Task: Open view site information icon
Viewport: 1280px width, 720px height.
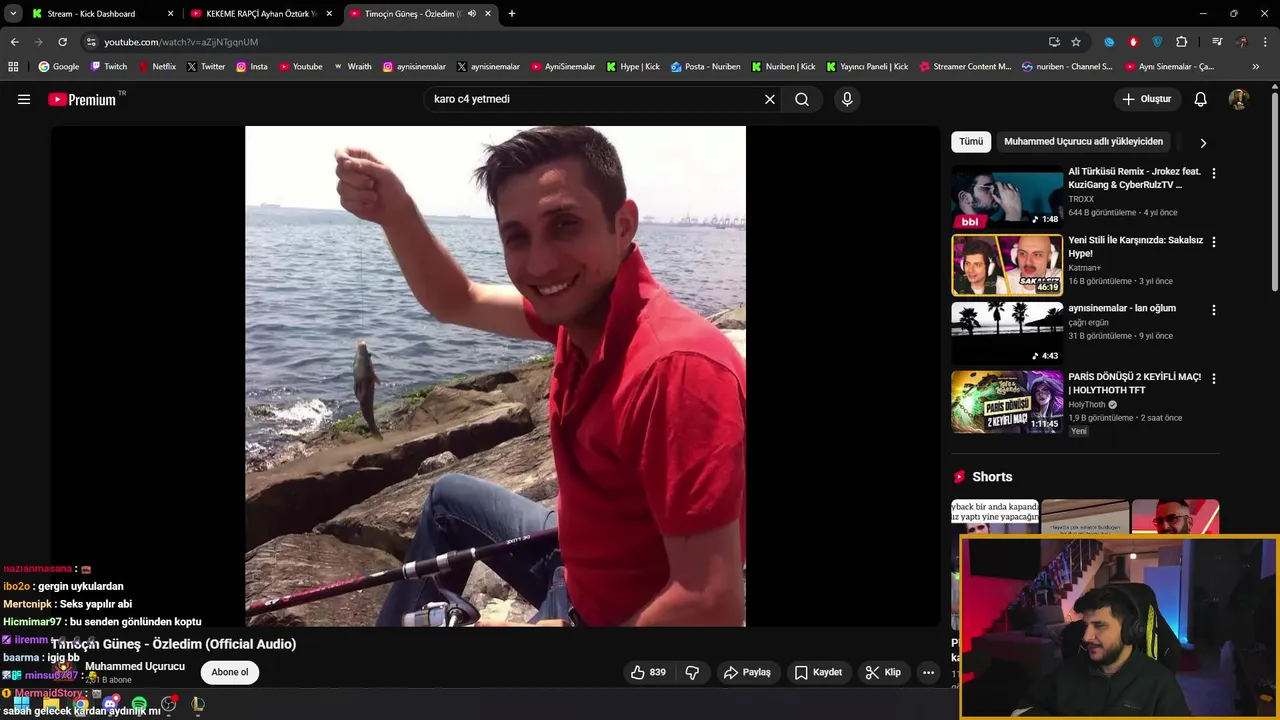Action: click(91, 42)
